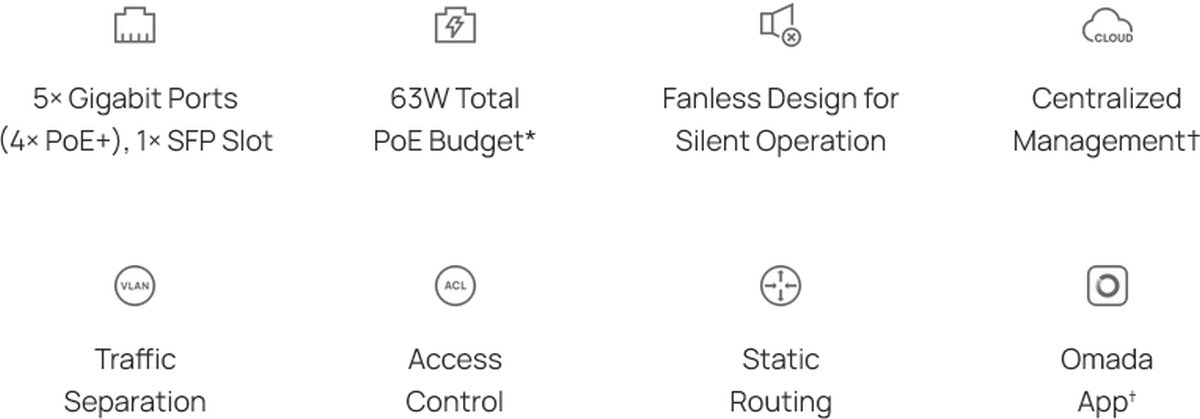Click the 'Static Routing' label
Image resolution: width=1200 pixels, height=419 pixels.
tap(780, 380)
